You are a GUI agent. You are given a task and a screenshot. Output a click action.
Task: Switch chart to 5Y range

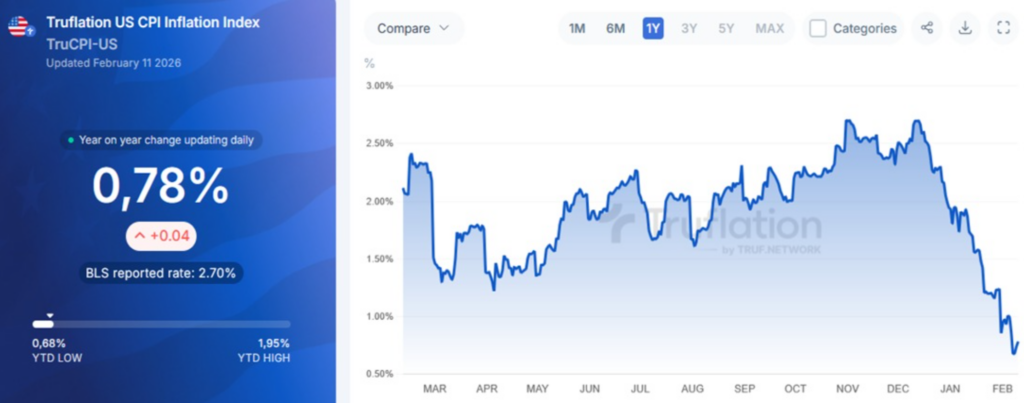point(726,29)
